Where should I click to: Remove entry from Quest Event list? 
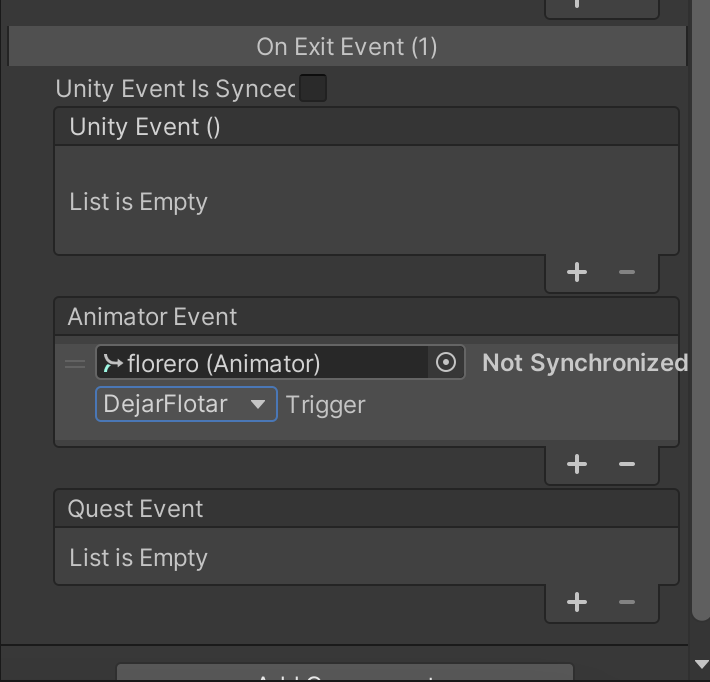pyautogui.click(x=627, y=602)
